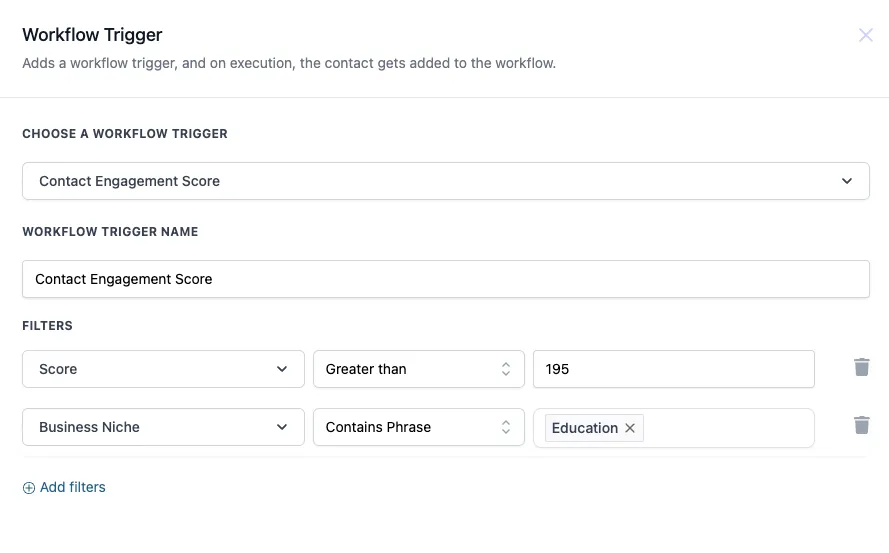Click the Contains Phrase stepper arrows

coord(506,427)
